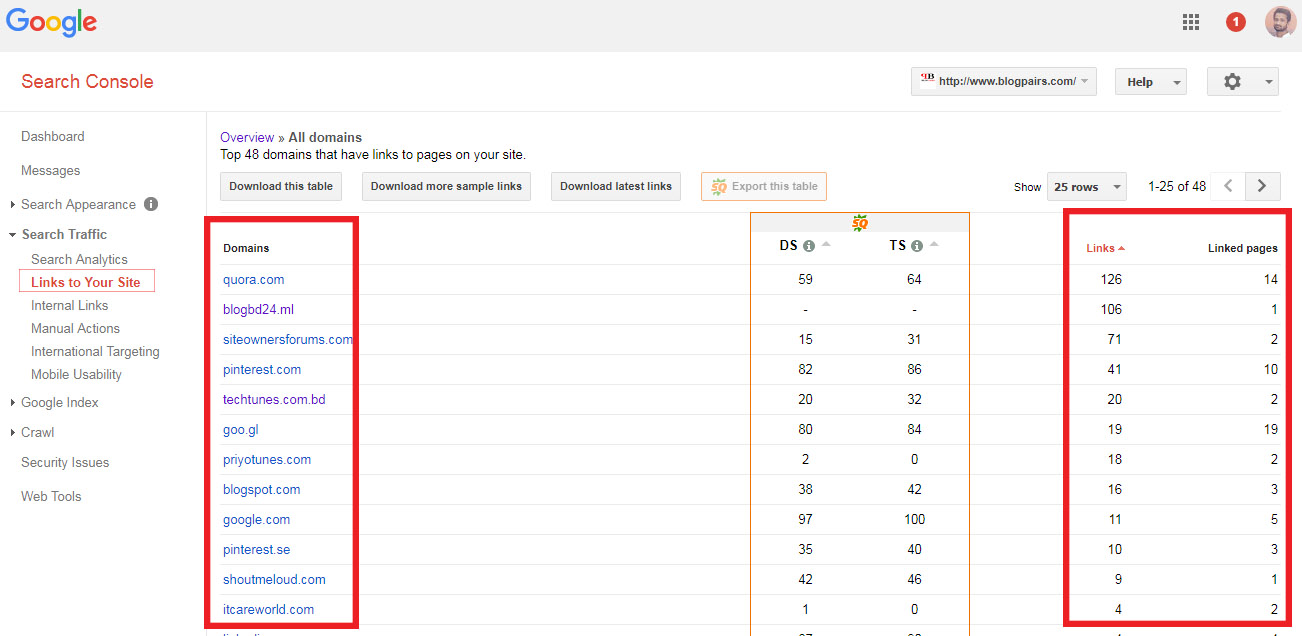Select Links to Your Site
This screenshot has height=636, width=1302.
[x=86, y=282]
